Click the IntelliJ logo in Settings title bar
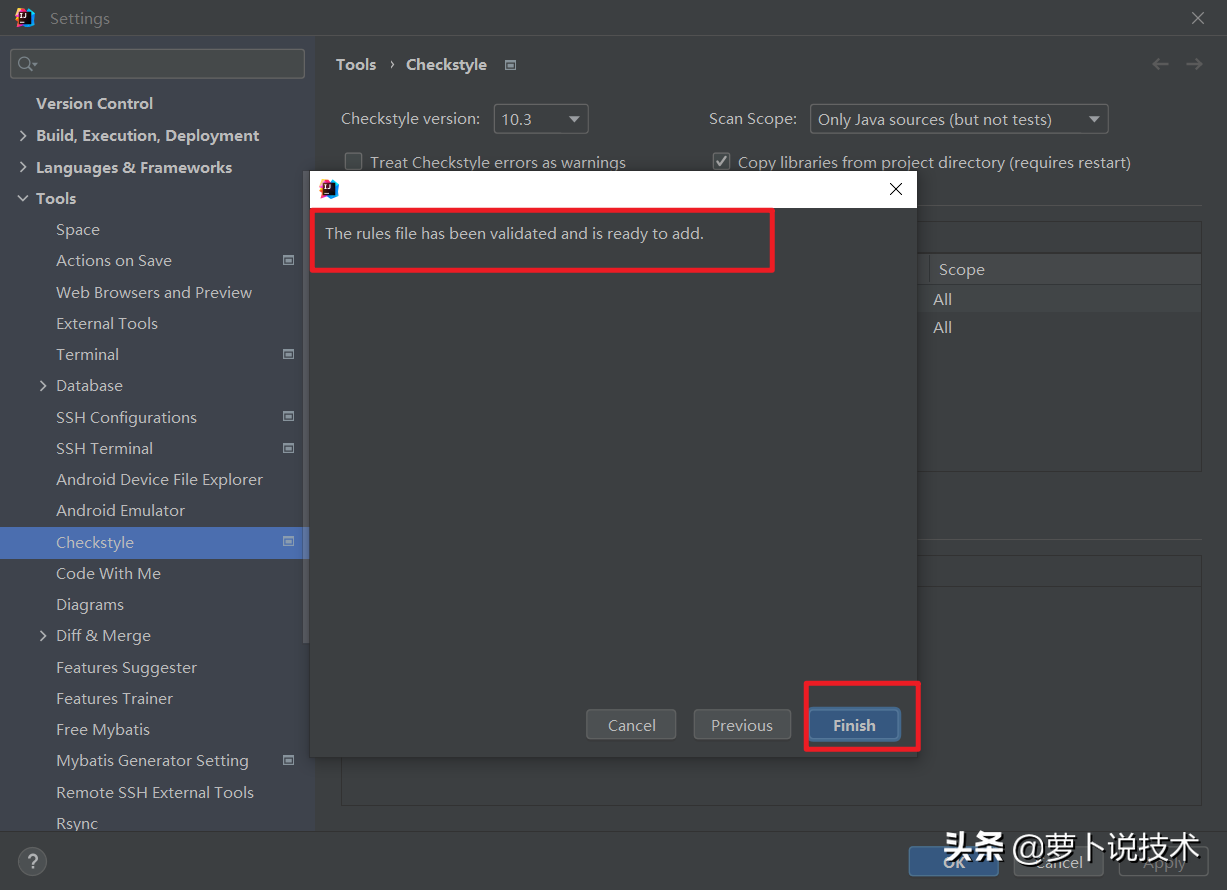The height and width of the screenshot is (890, 1227). click(x=25, y=18)
